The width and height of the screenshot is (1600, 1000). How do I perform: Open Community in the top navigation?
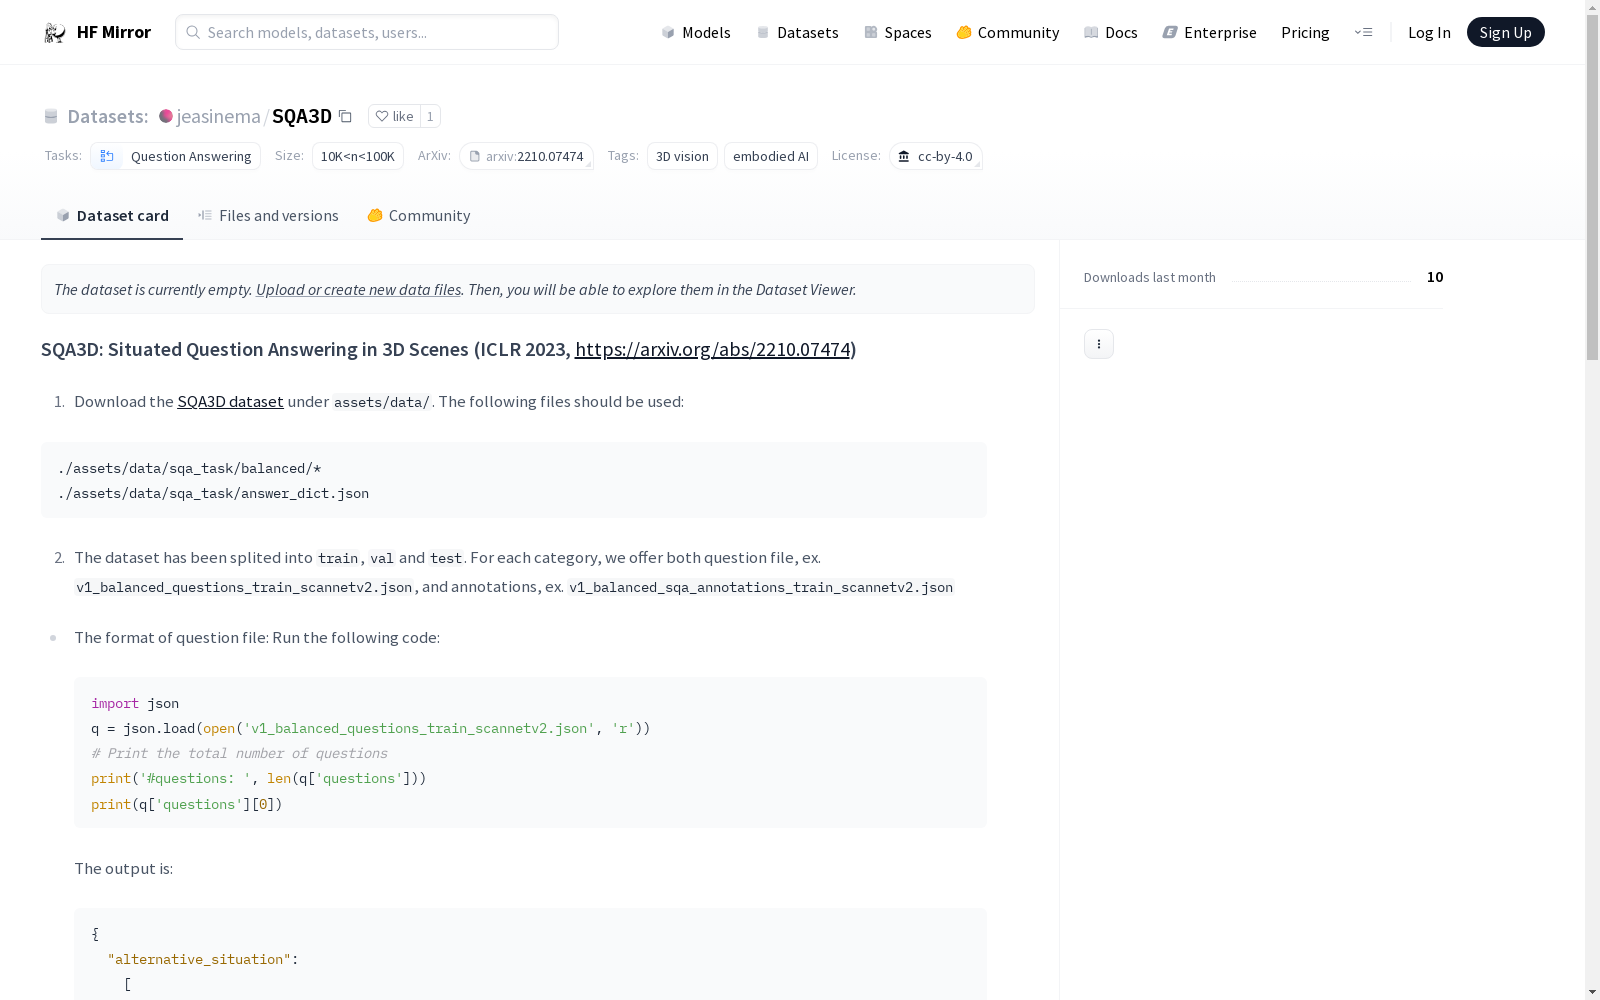1008,33
